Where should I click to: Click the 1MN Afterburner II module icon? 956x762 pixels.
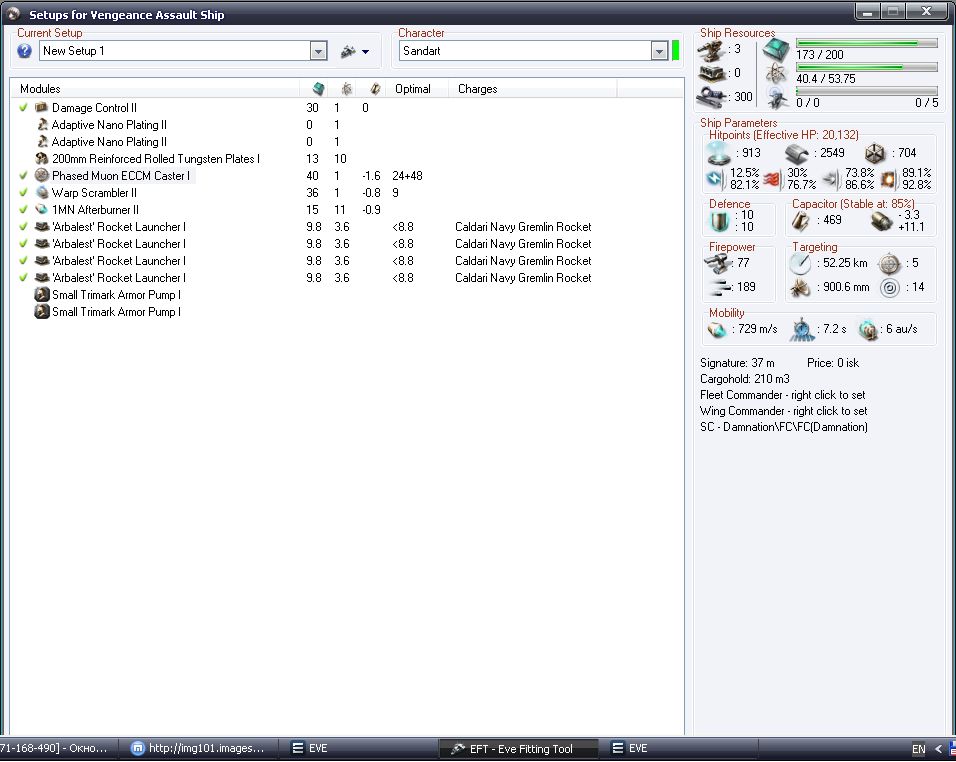pyautogui.click(x=41, y=210)
